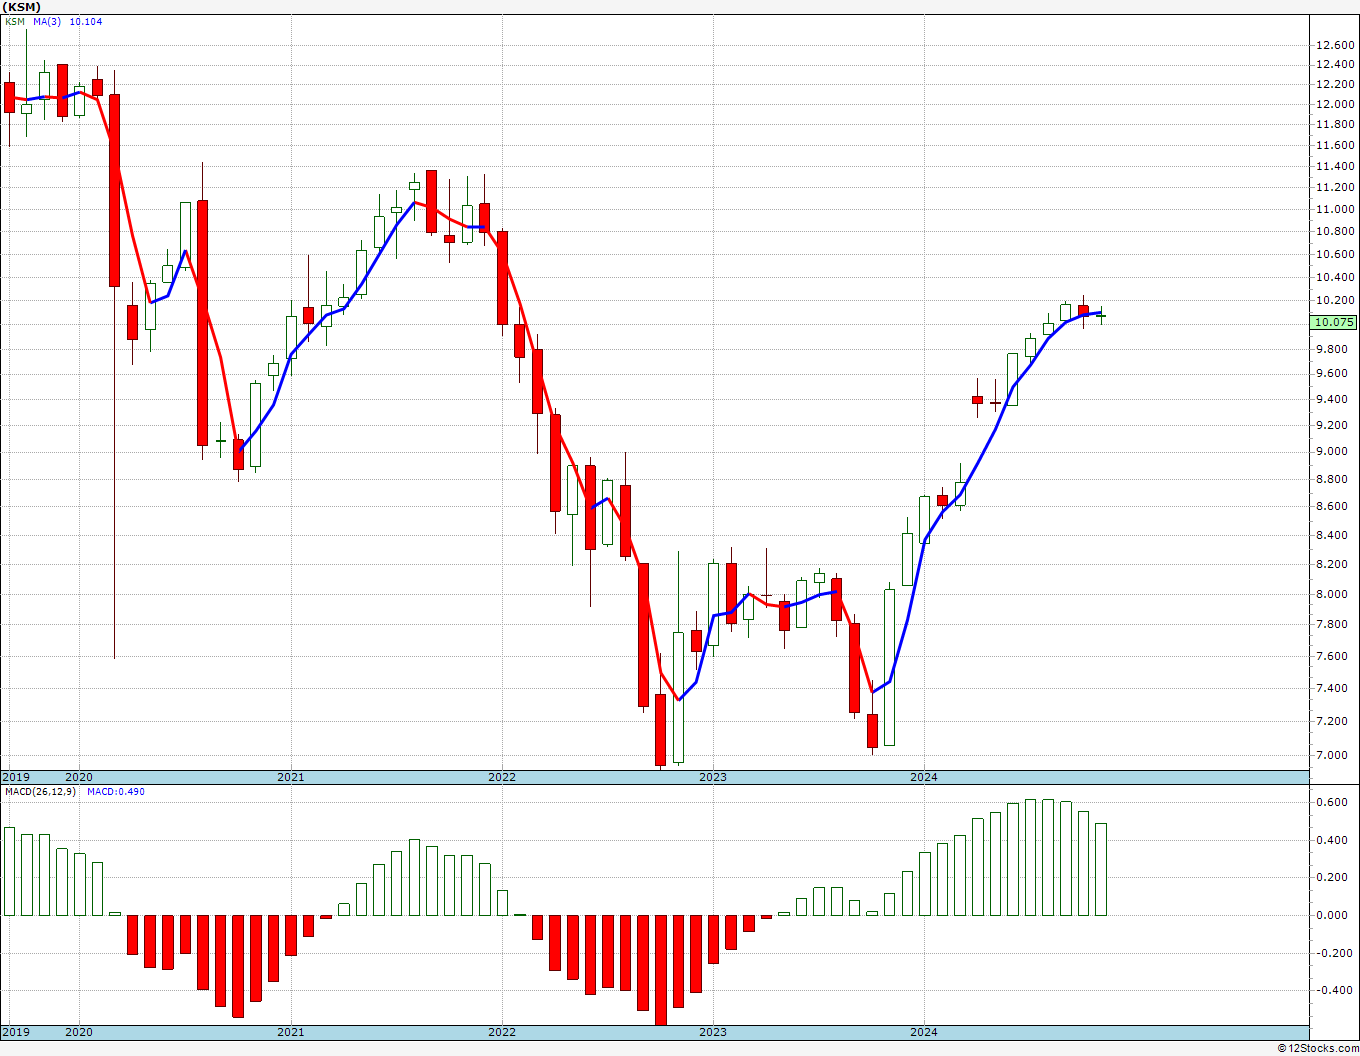Click the last green MACD histogram bar
The image size is (1360, 1056).
1101,869
